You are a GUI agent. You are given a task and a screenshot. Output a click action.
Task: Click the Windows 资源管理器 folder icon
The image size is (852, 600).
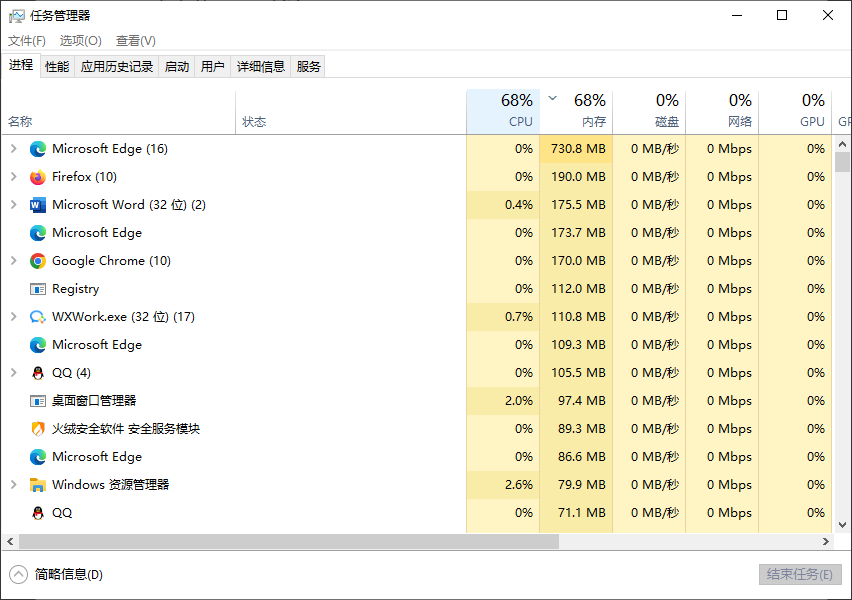tap(38, 485)
